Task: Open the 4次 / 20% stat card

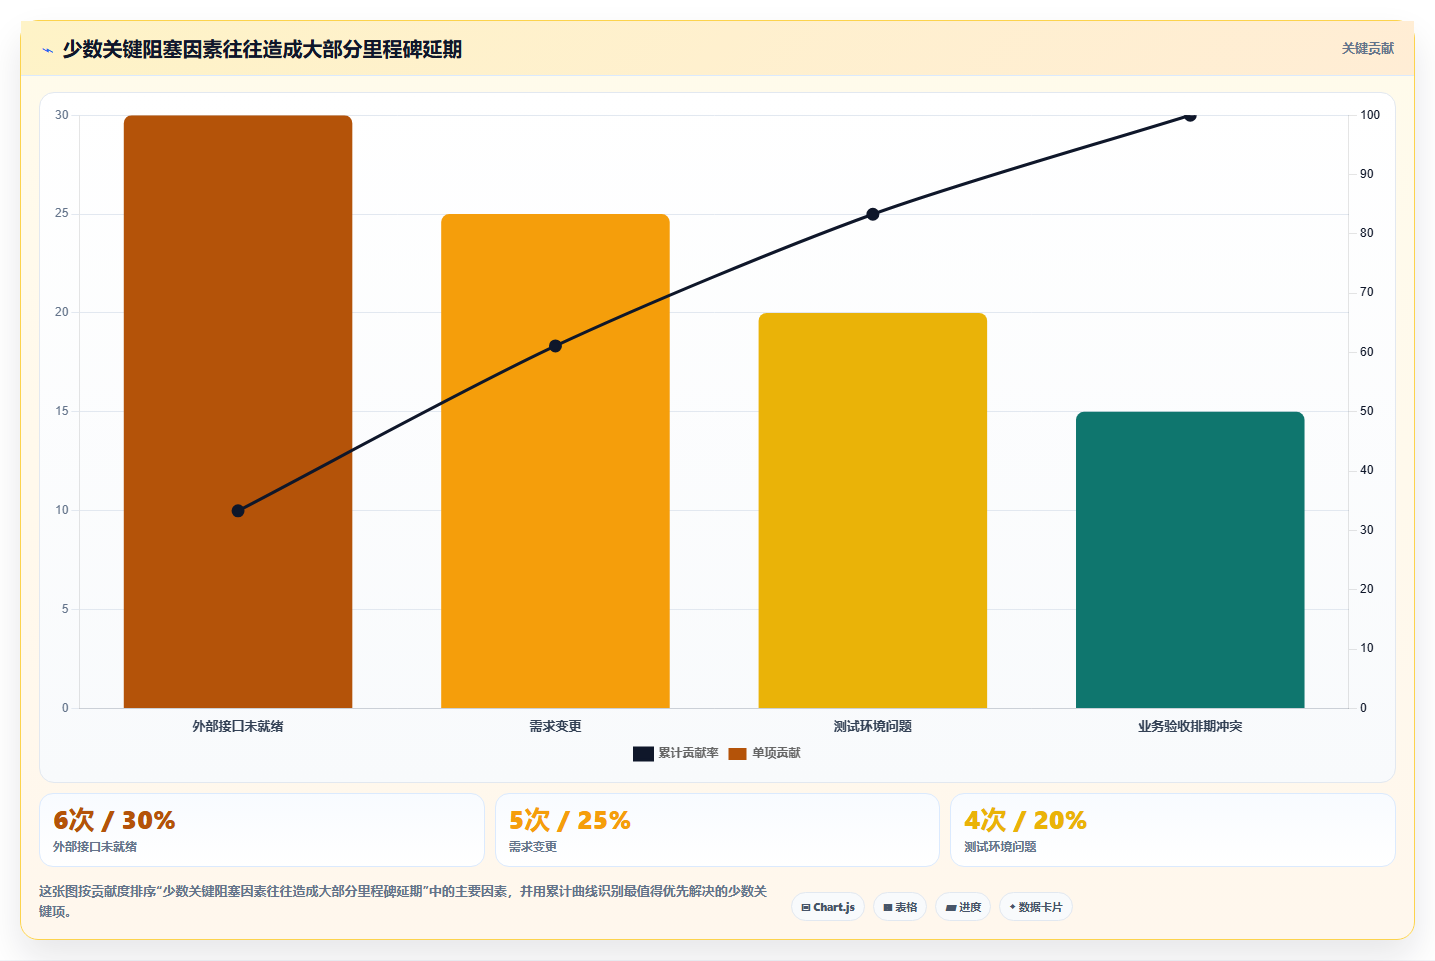Action: point(1172,830)
